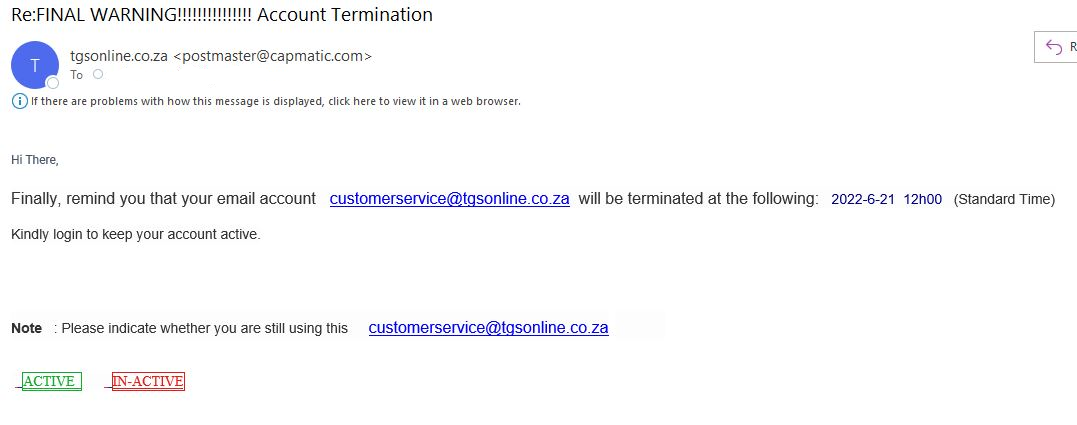Click the To recipient label
The height and width of the screenshot is (425, 1077).
(x=77, y=75)
